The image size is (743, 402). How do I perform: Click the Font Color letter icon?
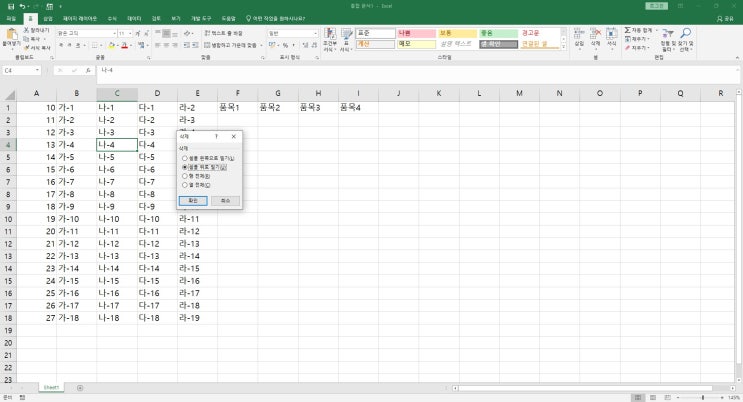[124, 46]
